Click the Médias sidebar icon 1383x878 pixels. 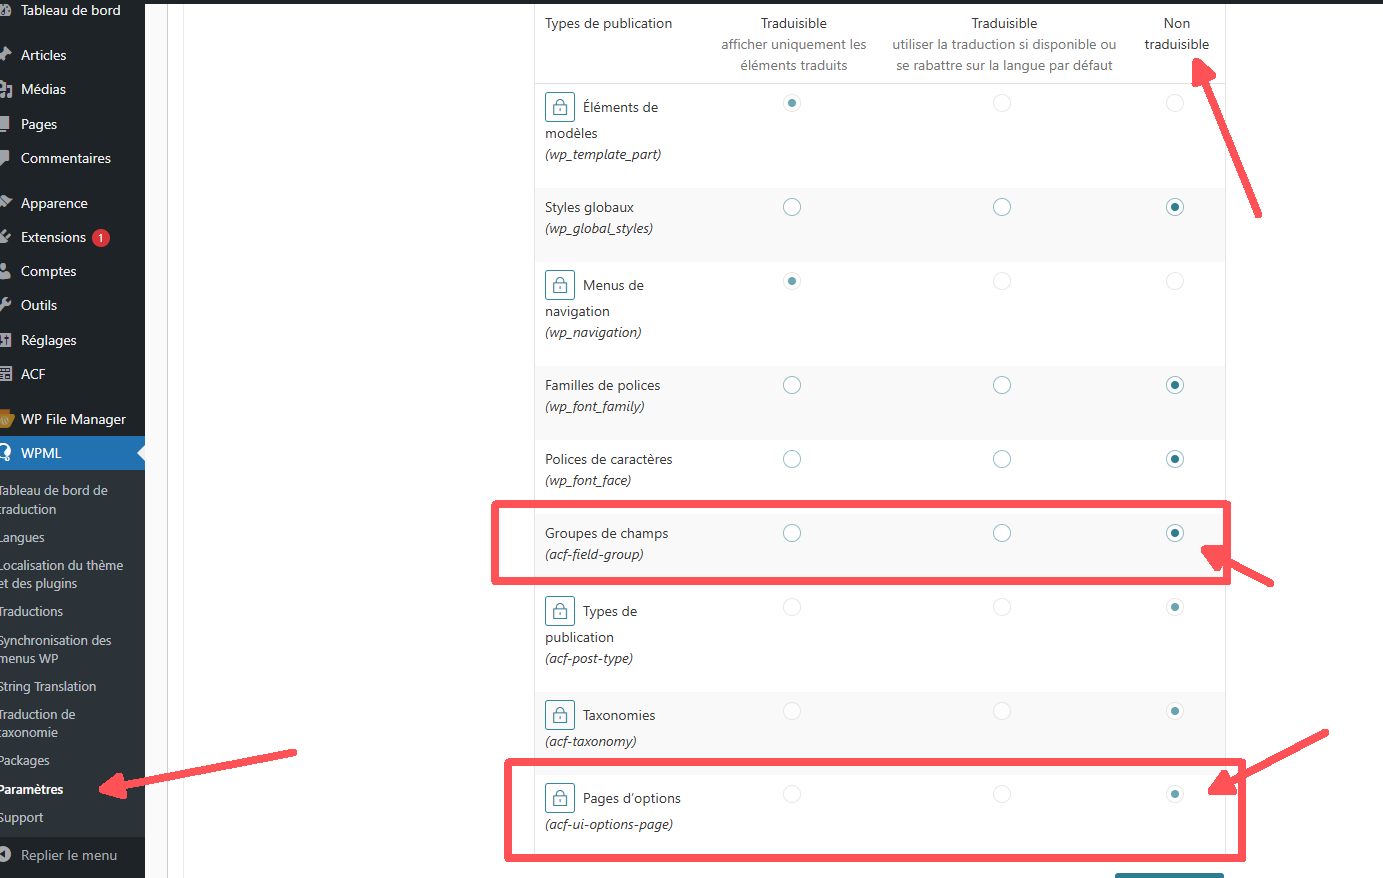[x=6, y=89]
